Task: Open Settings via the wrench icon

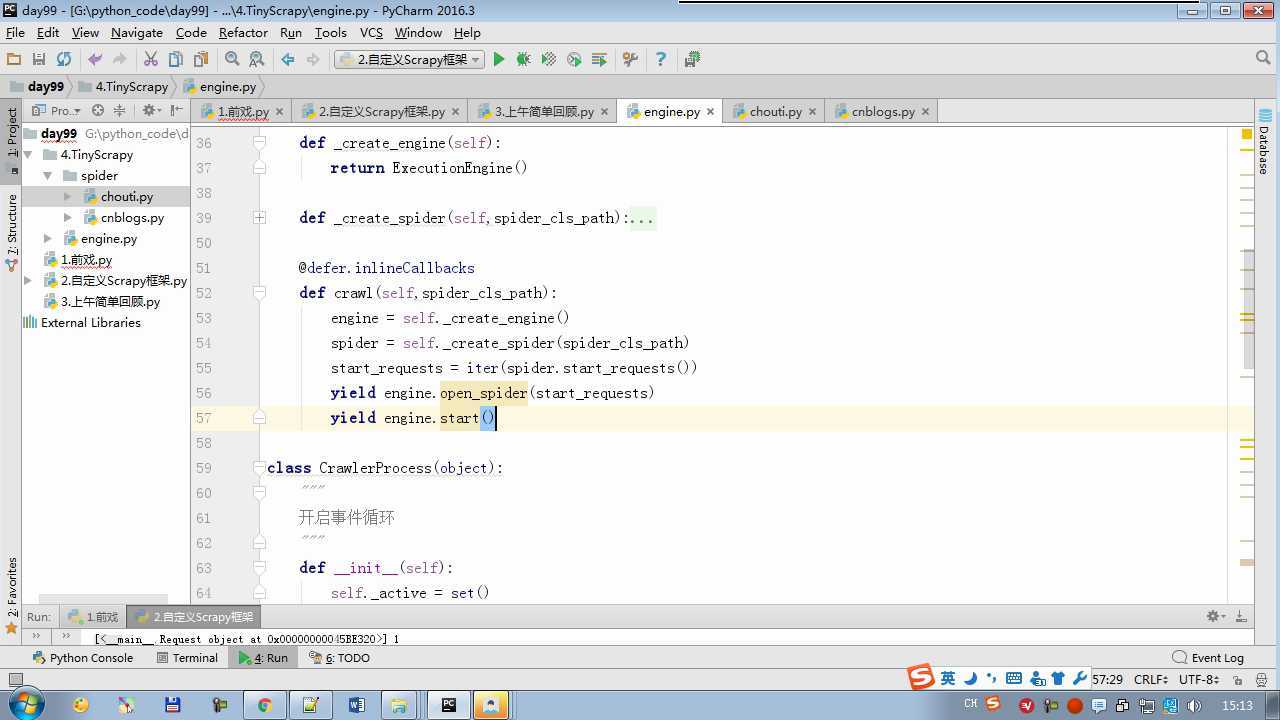Action: (630, 60)
